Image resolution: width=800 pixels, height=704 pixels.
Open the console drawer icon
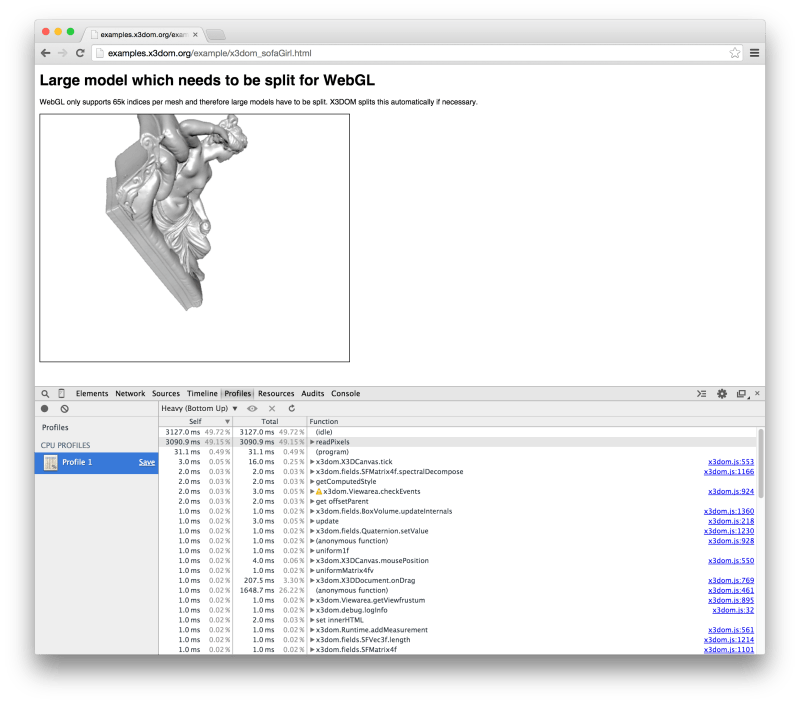[x=702, y=394]
